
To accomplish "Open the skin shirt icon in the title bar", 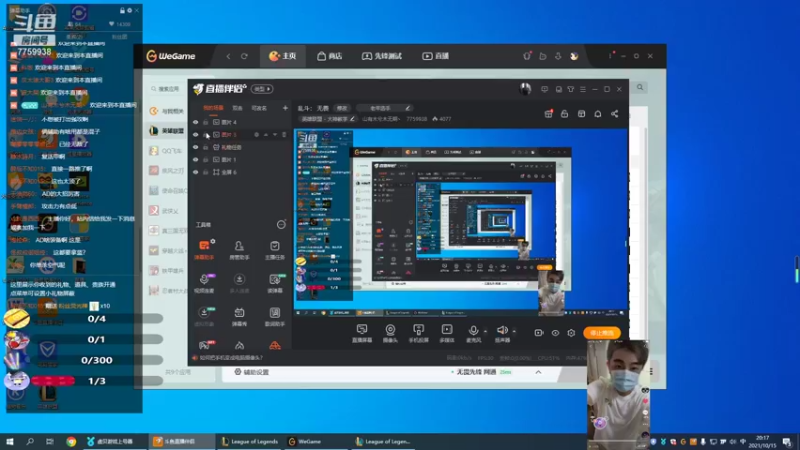I will [x=570, y=89].
